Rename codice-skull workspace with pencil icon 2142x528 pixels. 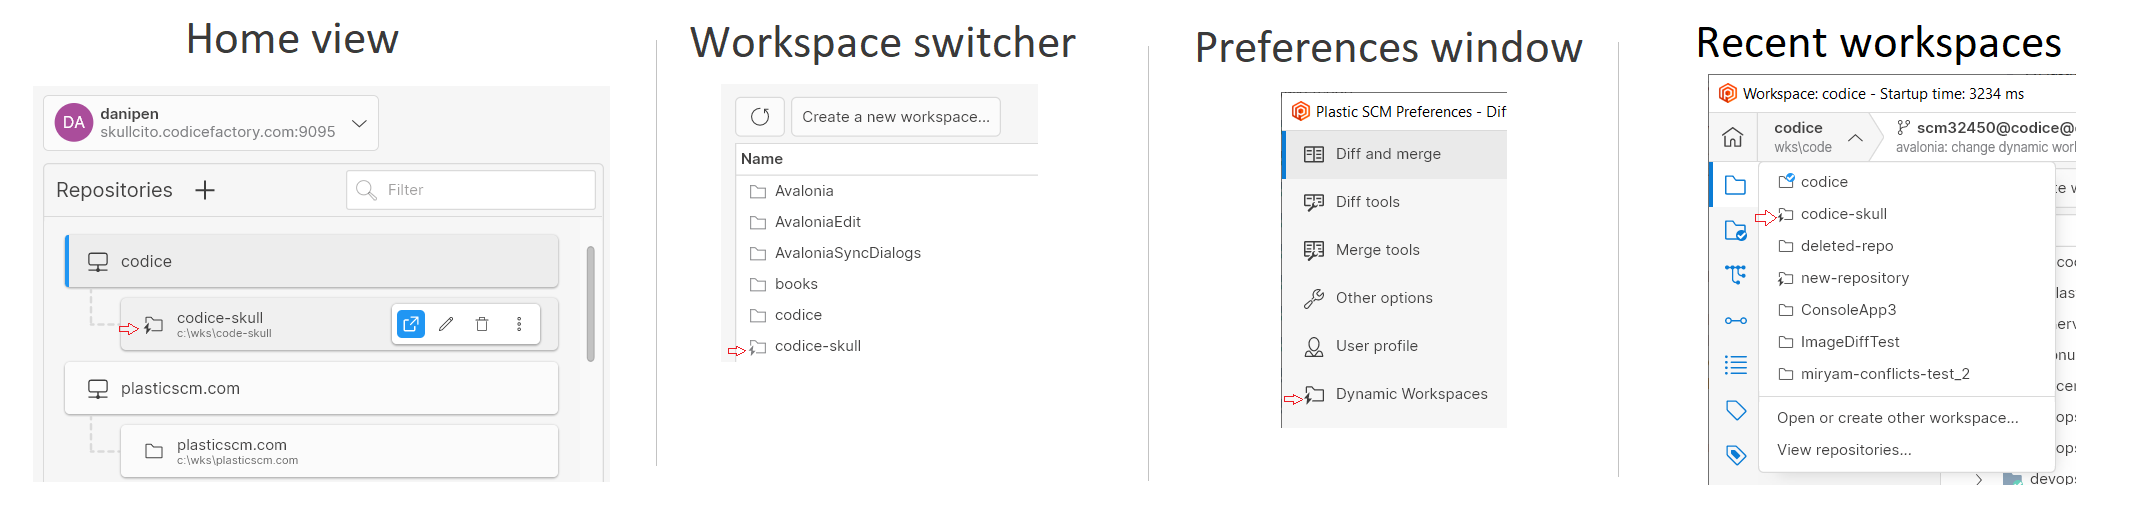(446, 324)
